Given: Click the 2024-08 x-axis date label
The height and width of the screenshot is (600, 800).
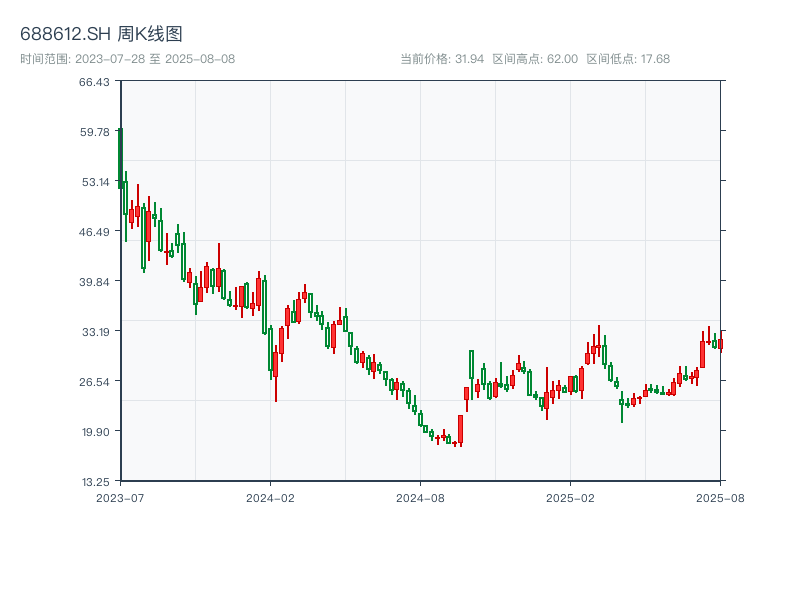Looking at the screenshot, I should click(420, 497).
